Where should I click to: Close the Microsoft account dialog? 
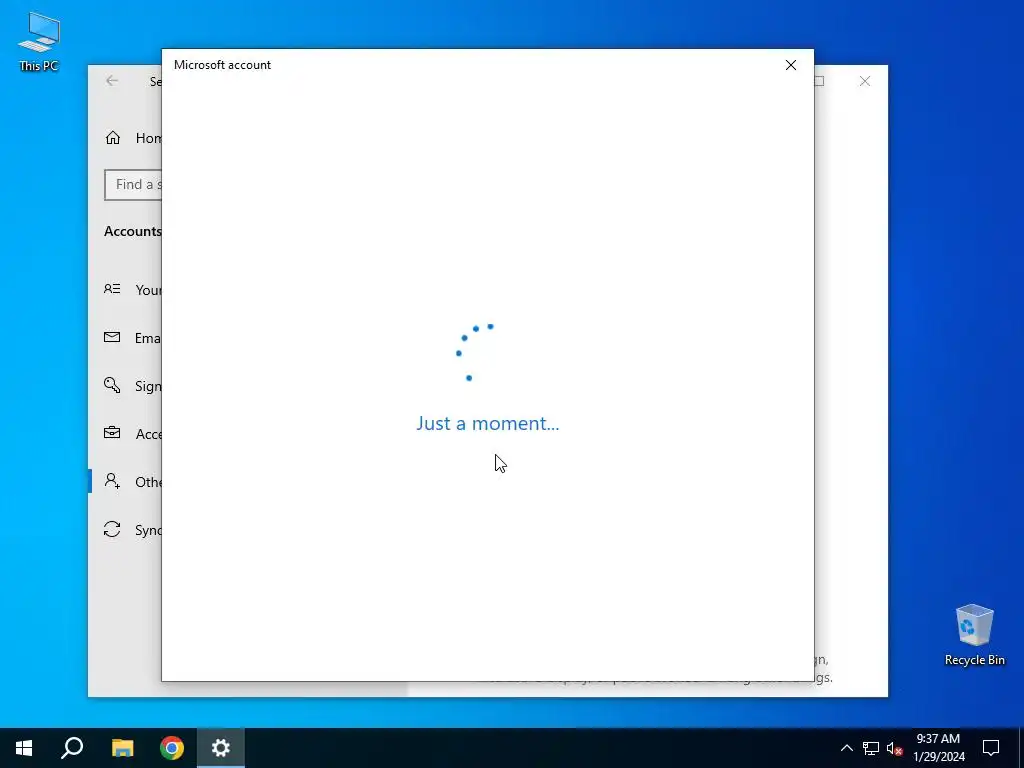790,65
